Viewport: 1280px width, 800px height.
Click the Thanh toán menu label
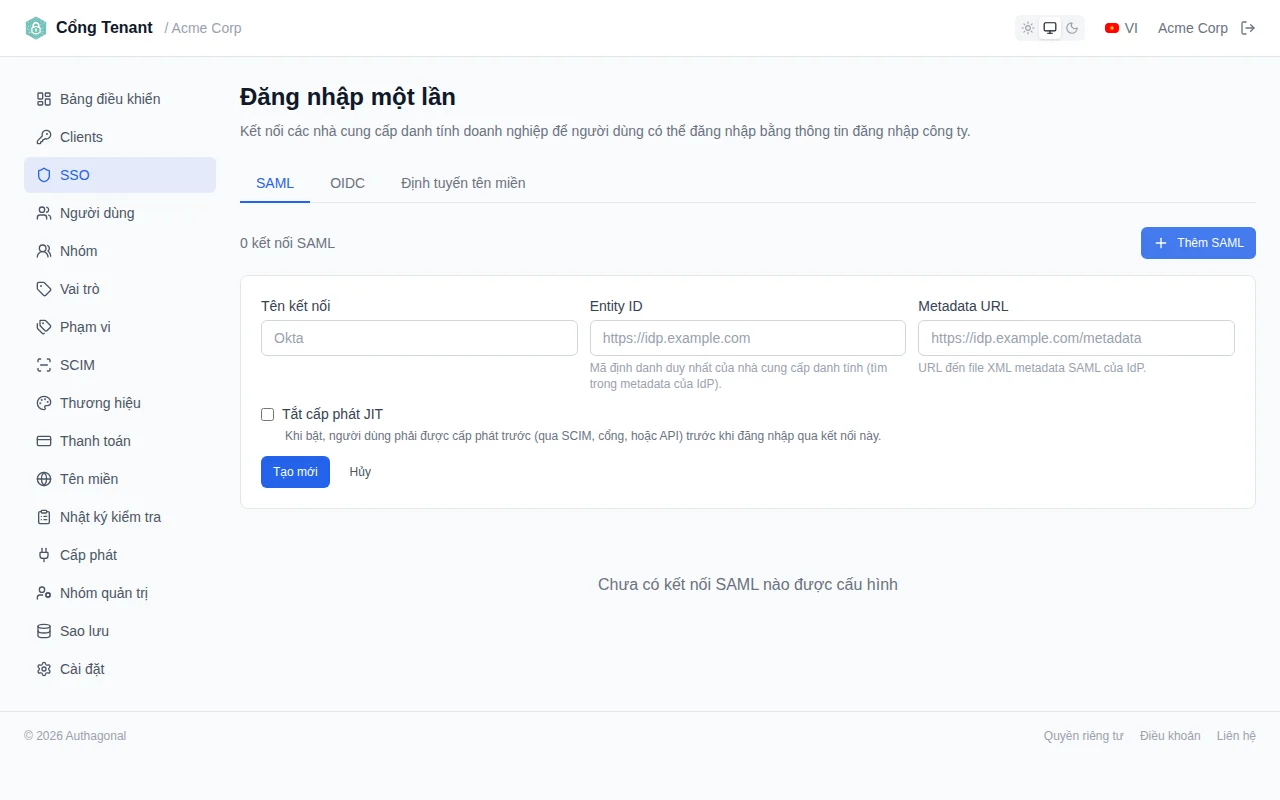[x=95, y=441]
